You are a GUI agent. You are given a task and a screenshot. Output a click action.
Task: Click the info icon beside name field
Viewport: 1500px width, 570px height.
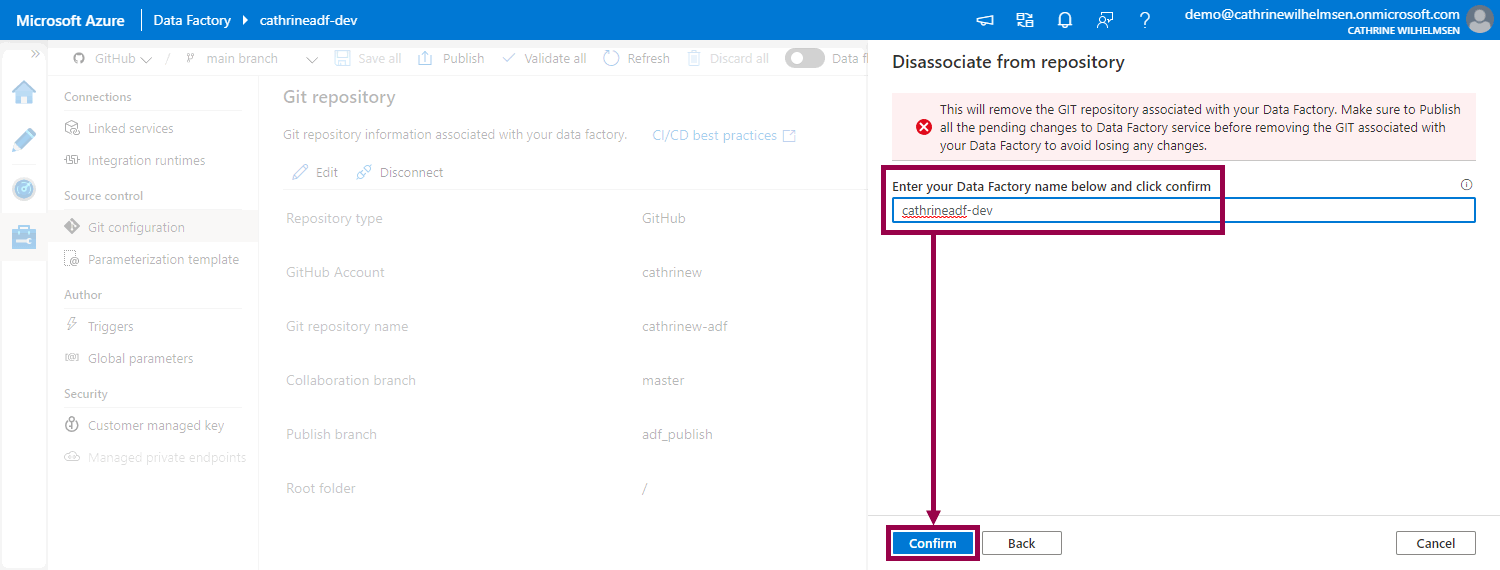click(x=1467, y=185)
